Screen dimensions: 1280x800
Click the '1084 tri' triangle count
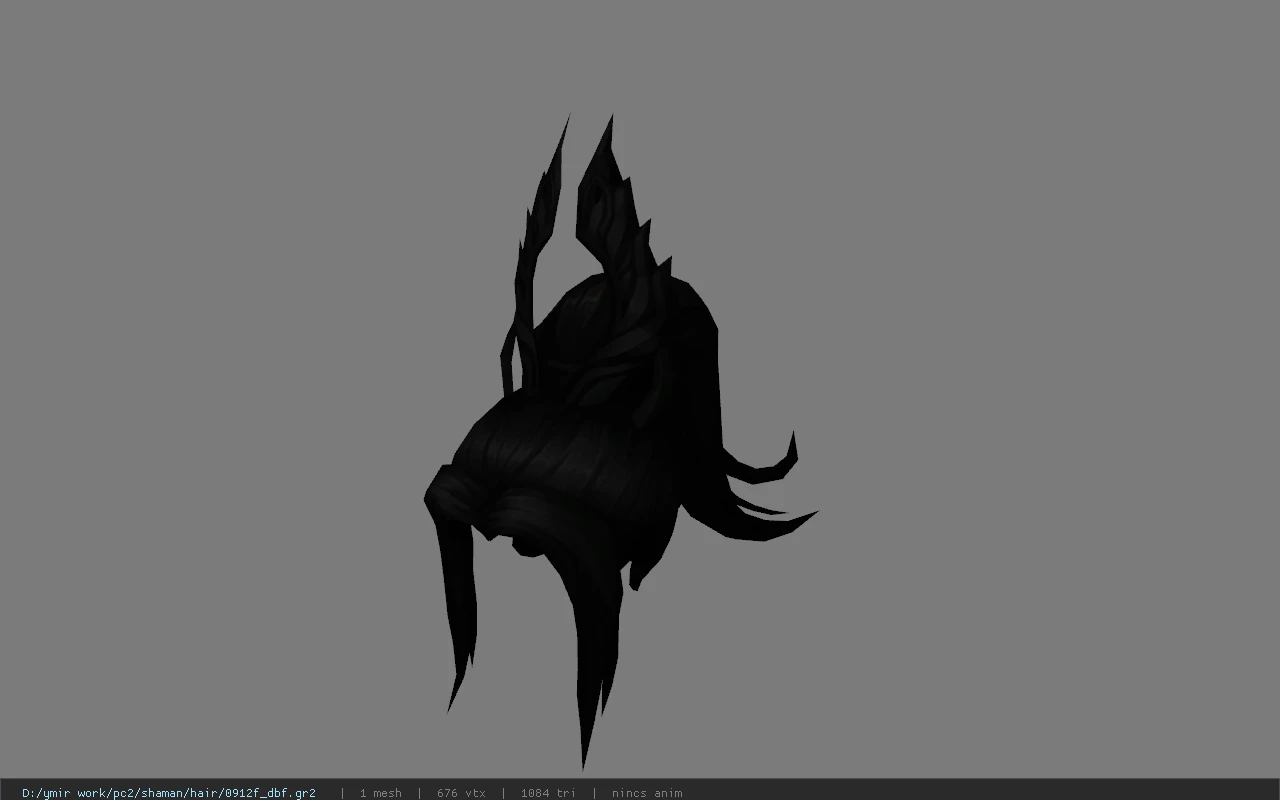tap(548, 793)
